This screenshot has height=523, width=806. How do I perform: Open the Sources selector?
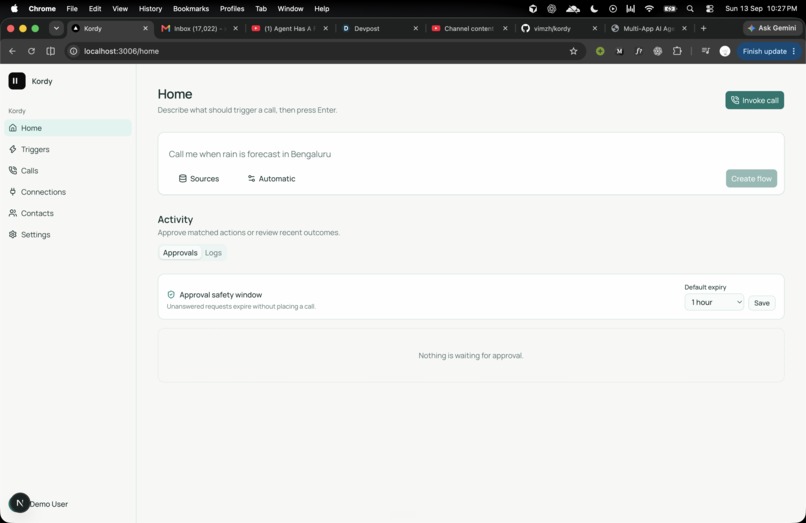pos(198,178)
